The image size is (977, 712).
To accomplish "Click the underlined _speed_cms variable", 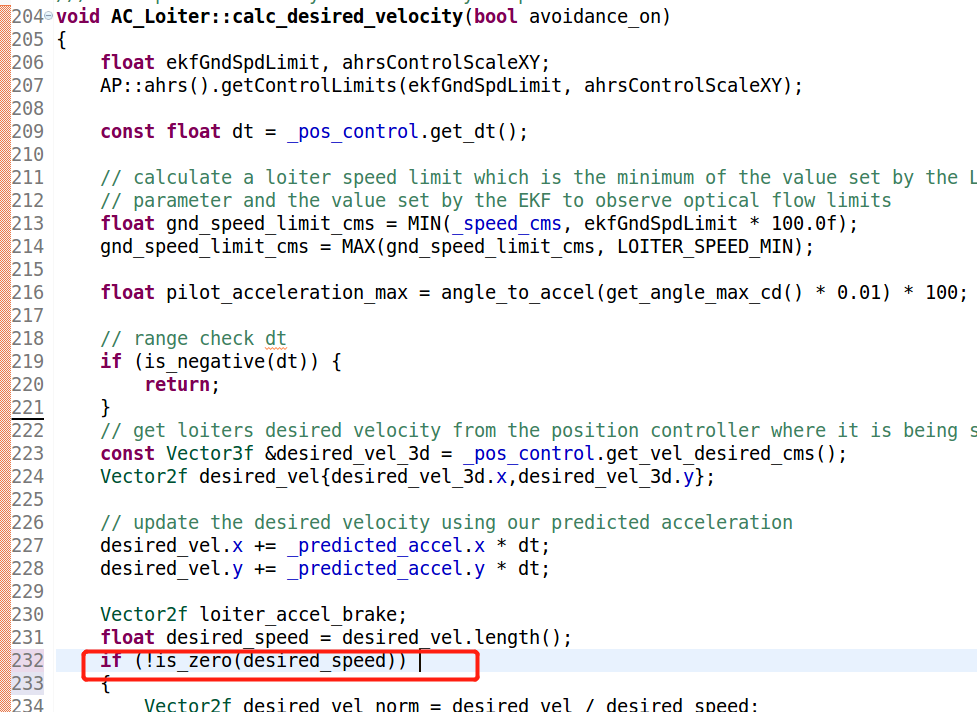I will [x=510, y=223].
